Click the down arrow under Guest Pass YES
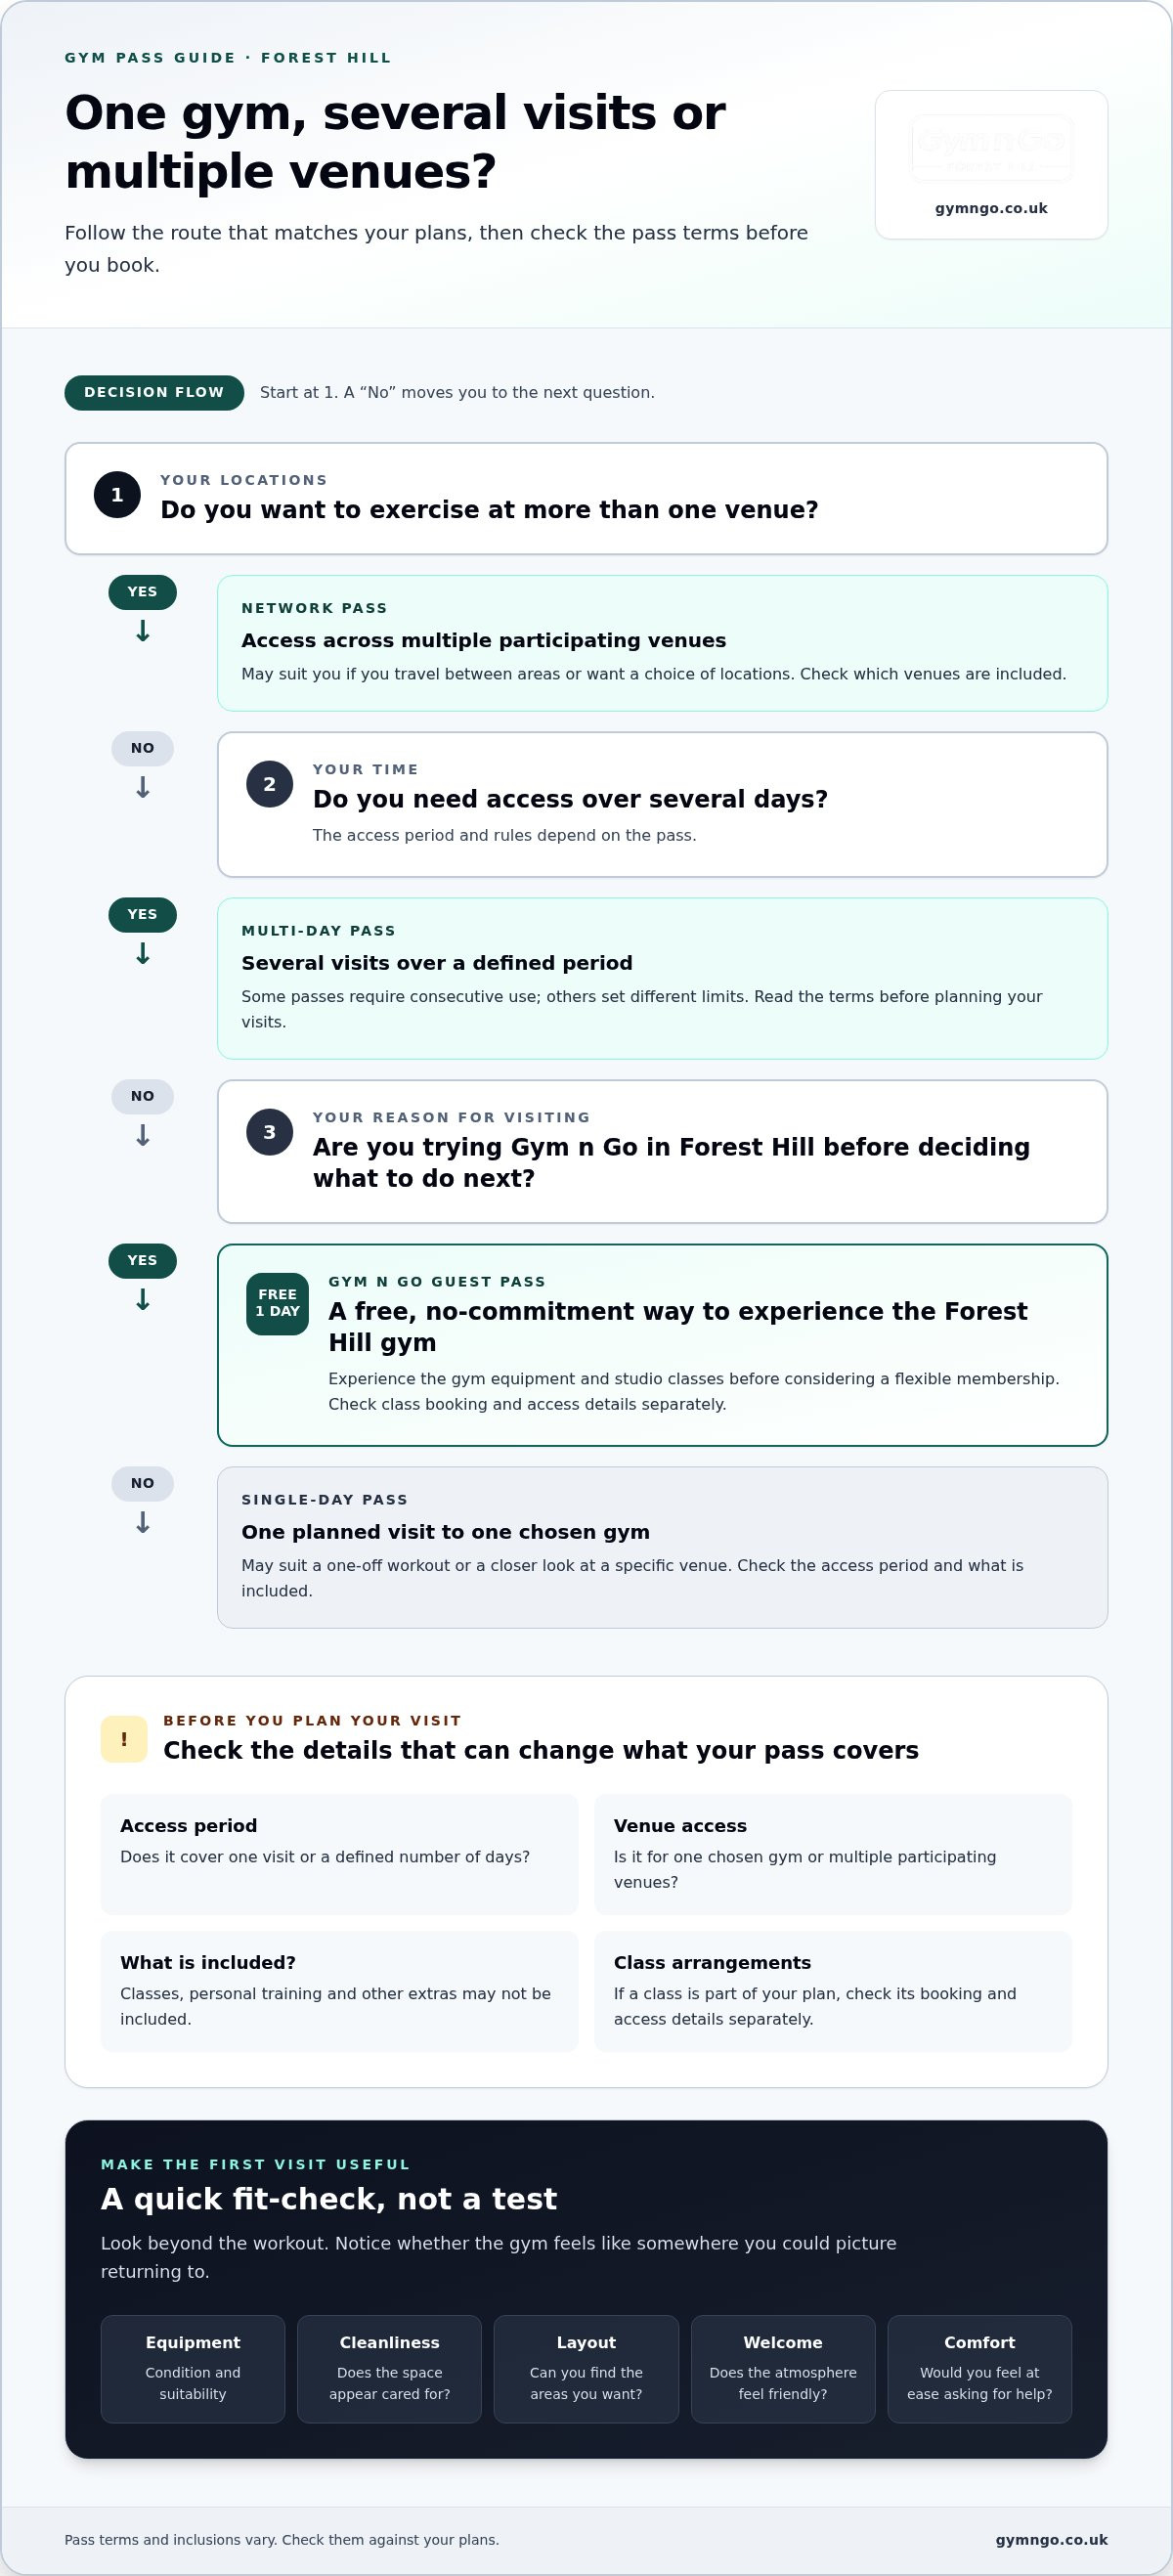 (x=142, y=1300)
